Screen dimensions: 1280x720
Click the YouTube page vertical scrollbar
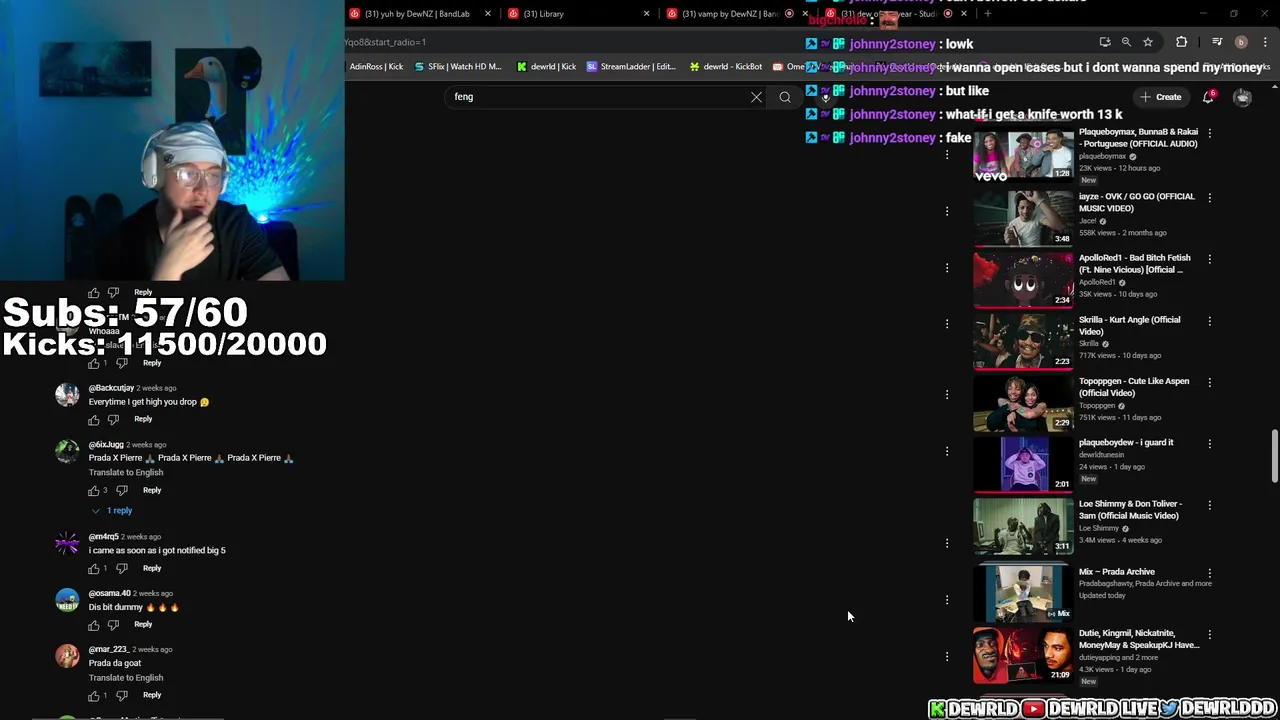tap(1274, 455)
